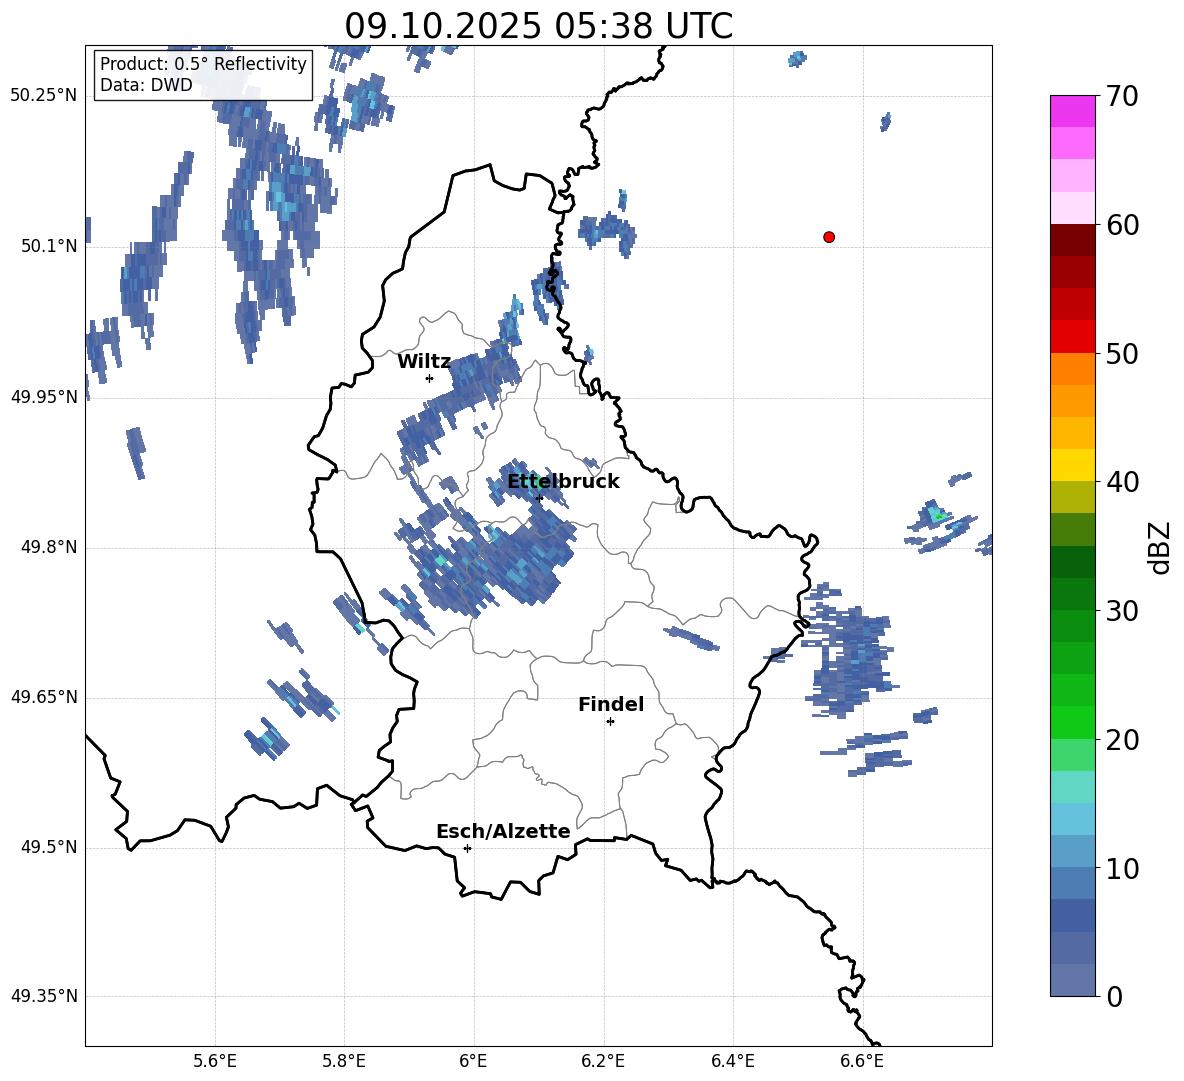
Task: Click the cross marker under Esch/Alzette
Action: click(x=467, y=848)
